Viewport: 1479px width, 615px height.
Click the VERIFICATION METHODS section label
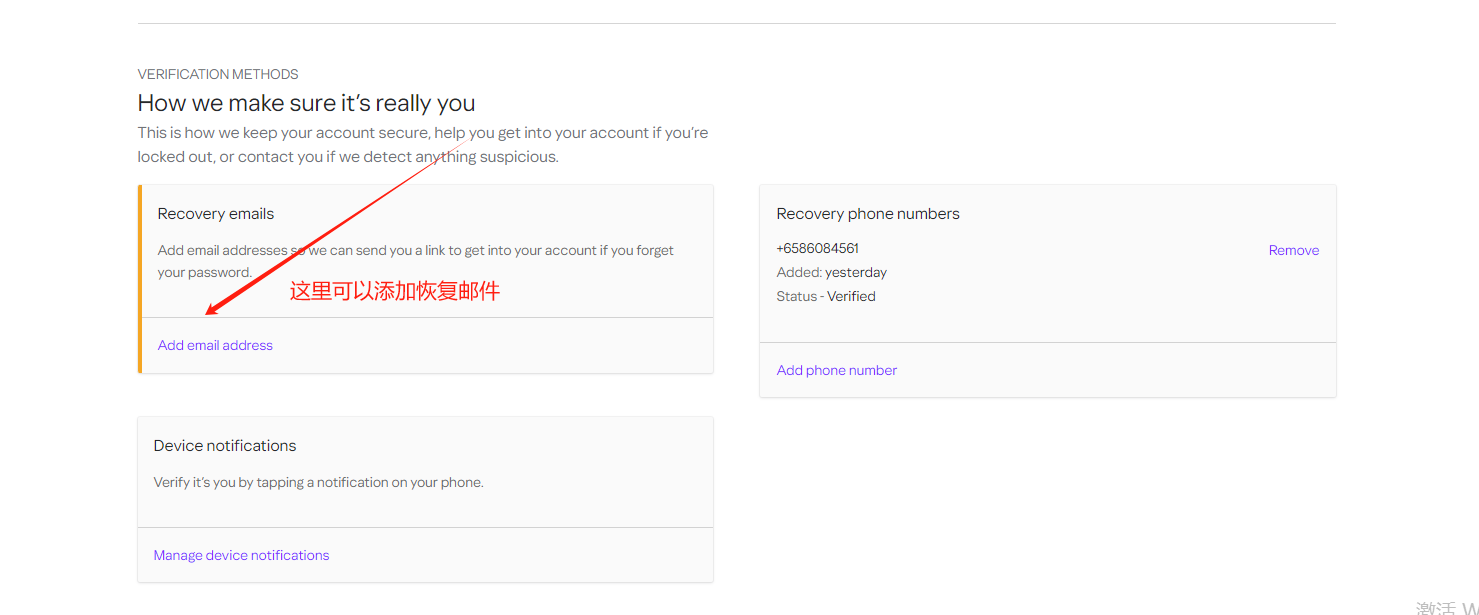218,74
